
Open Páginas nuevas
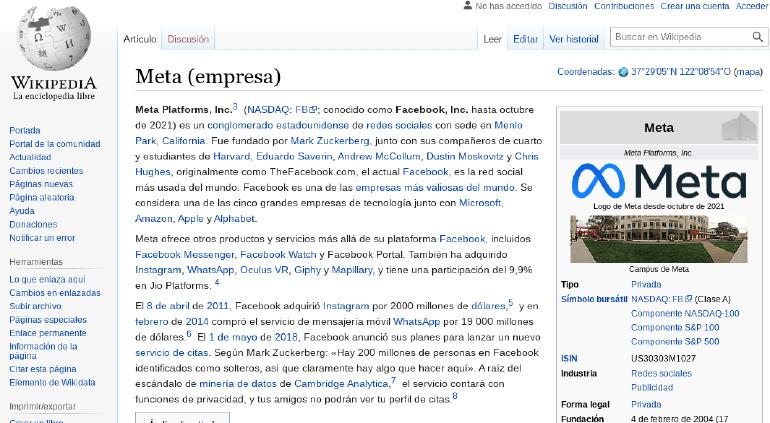41,184
